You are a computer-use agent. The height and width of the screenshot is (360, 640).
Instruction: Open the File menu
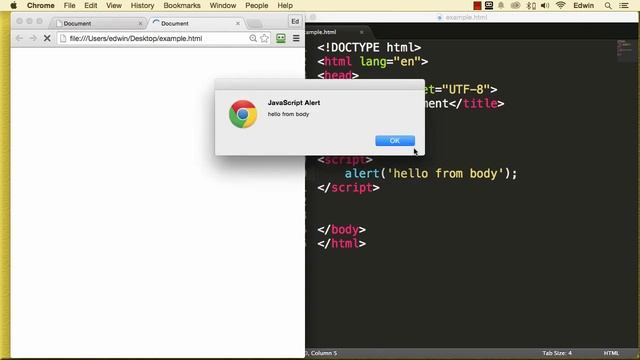click(69, 5)
